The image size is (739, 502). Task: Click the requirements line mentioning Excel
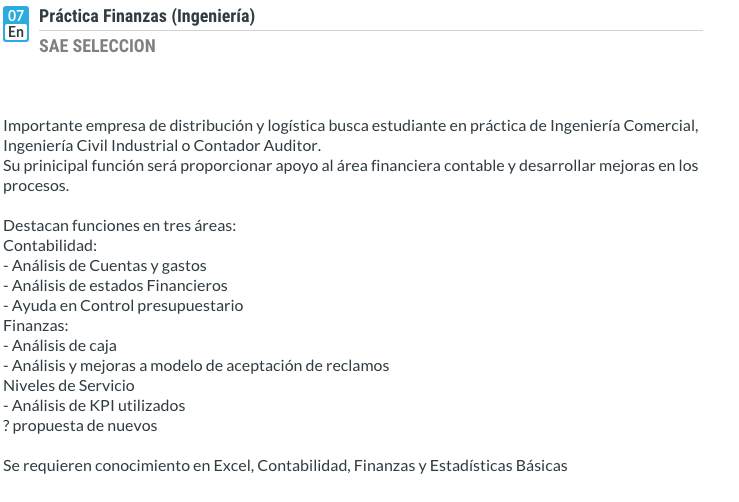(285, 466)
